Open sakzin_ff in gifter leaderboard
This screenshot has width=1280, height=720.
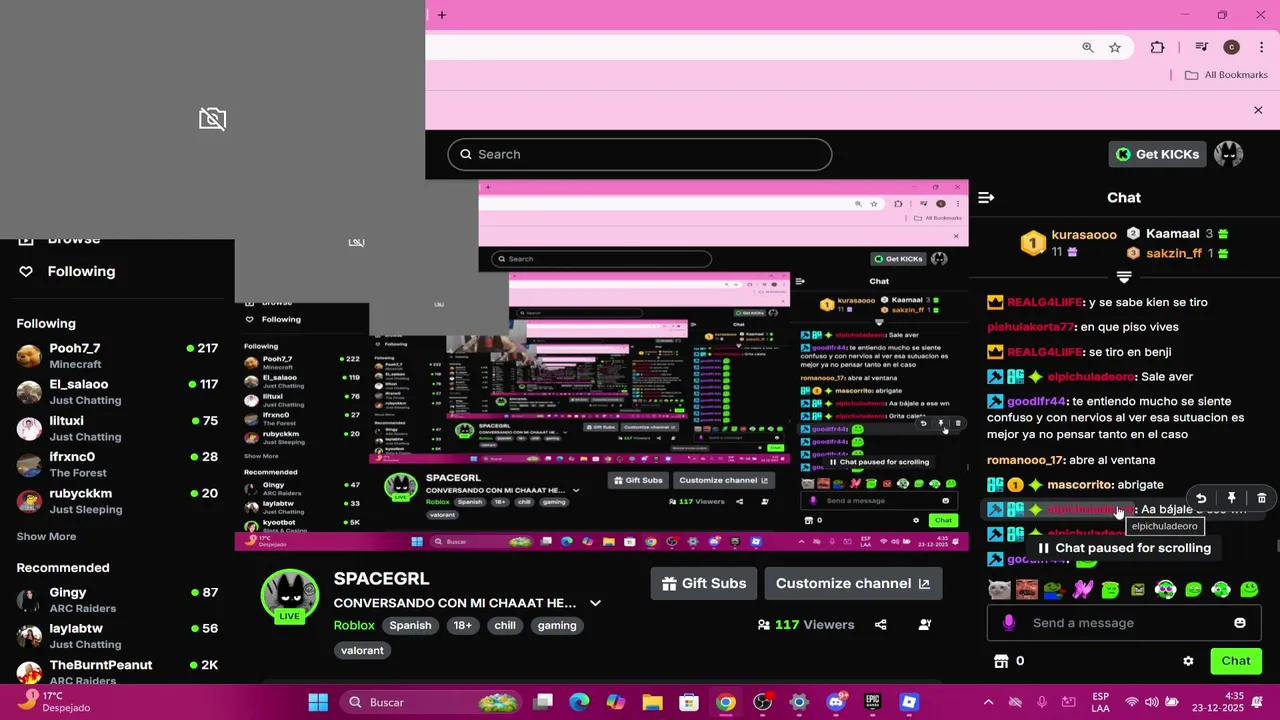coord(1174,253)
